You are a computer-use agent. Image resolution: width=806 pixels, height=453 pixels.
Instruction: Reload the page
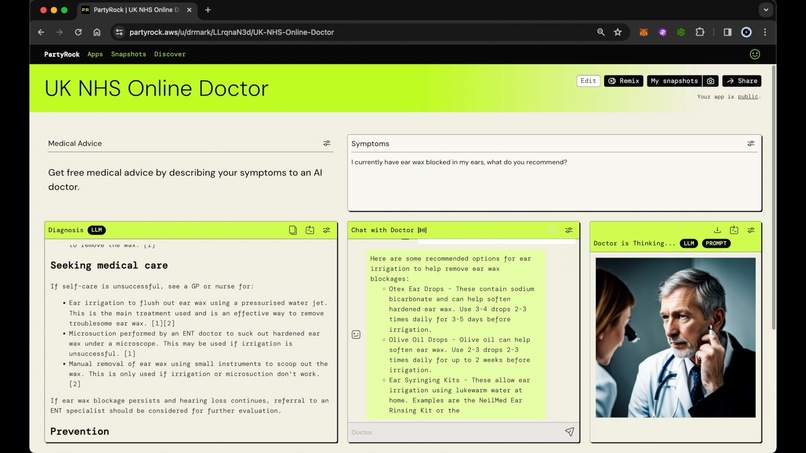coord(78,32)
